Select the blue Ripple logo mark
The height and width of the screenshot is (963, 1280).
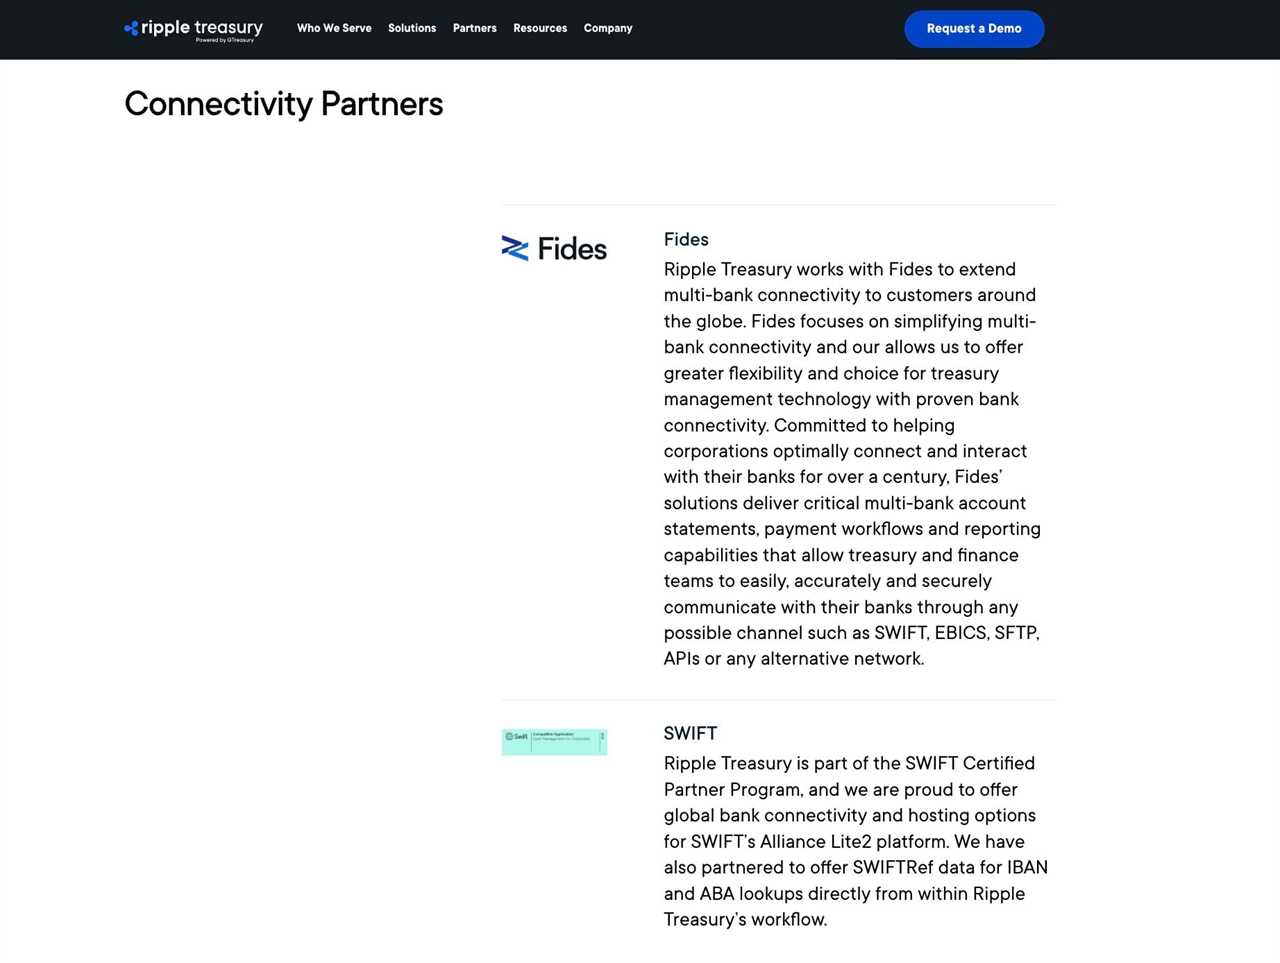tap(131, 28)
